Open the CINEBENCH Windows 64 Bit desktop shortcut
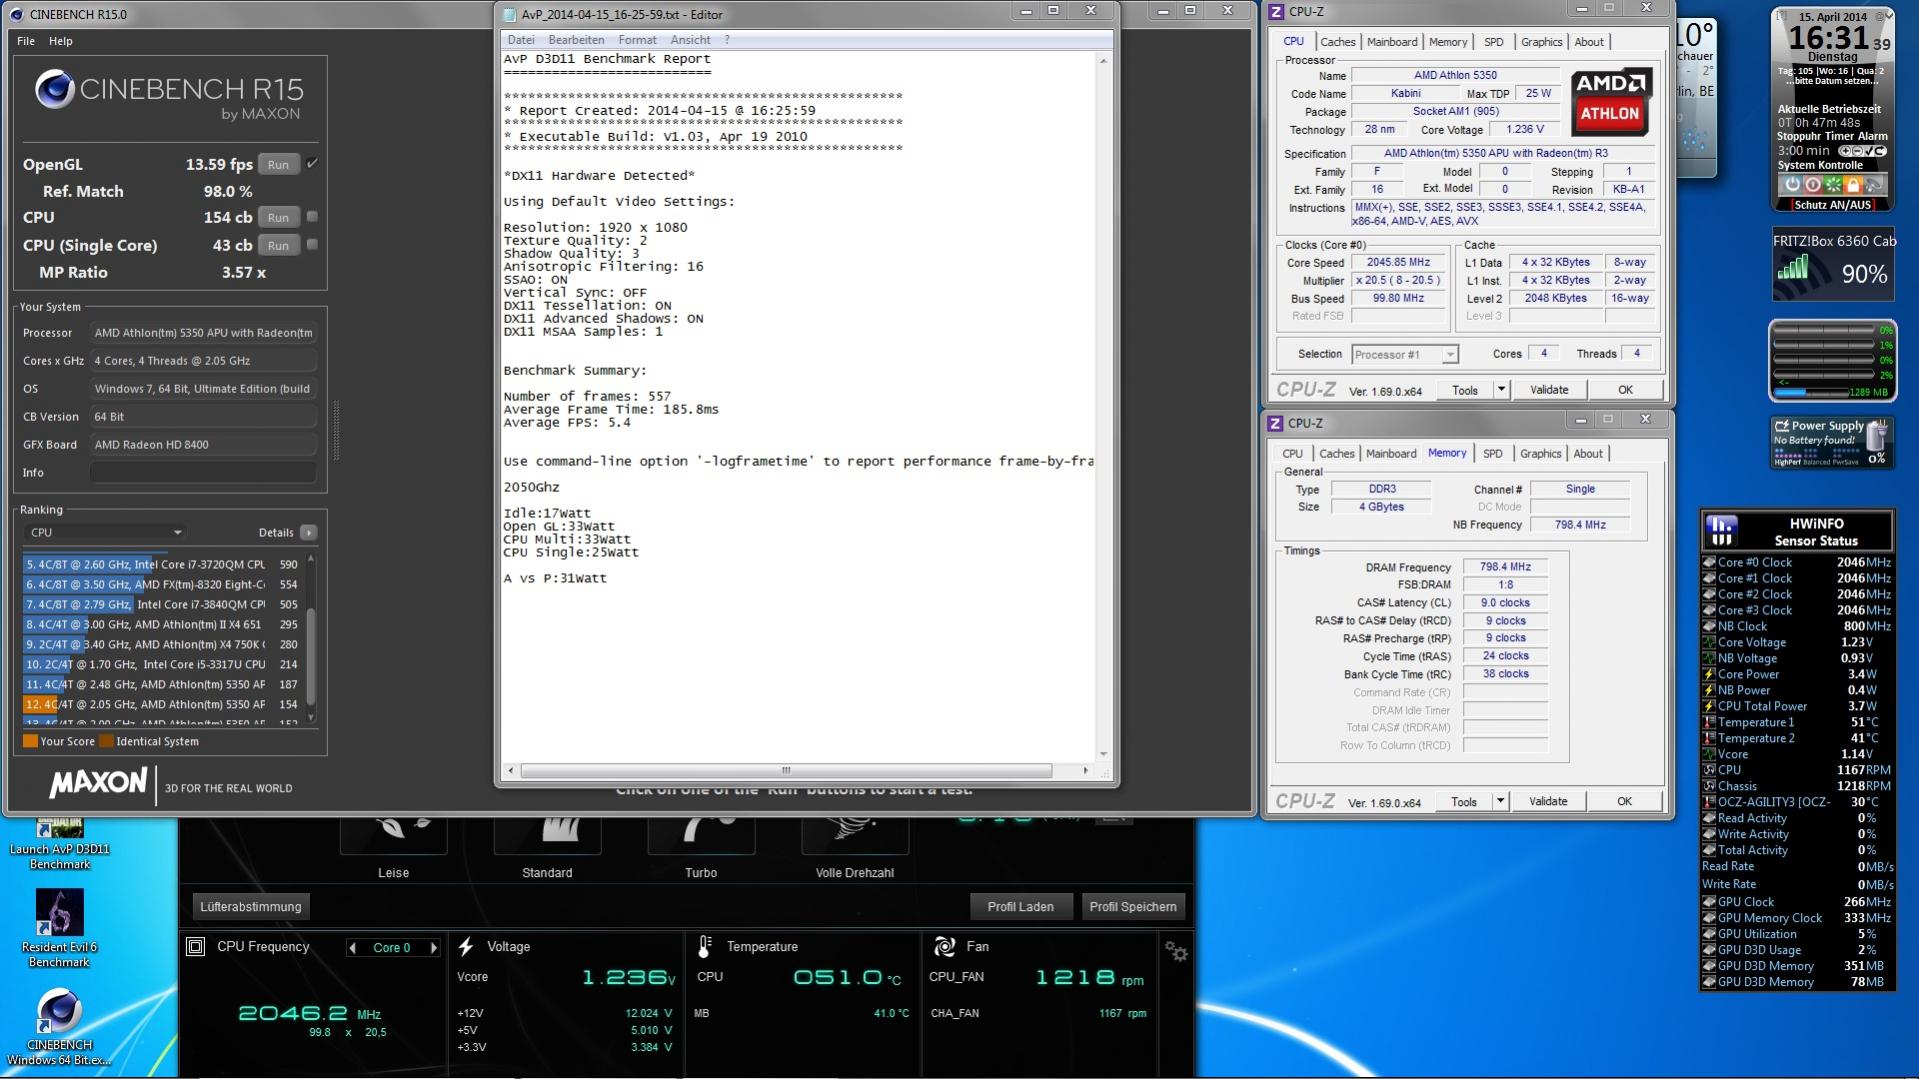1919x1079 pixels. tap(59, 1026)
